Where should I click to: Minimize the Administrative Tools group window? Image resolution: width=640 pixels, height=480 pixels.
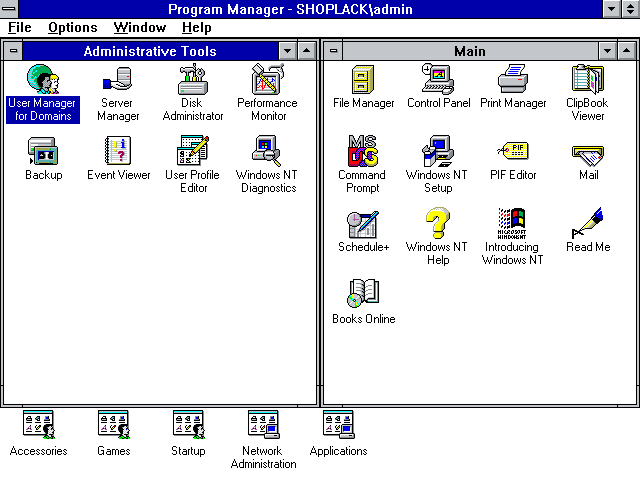coord(287,51)
